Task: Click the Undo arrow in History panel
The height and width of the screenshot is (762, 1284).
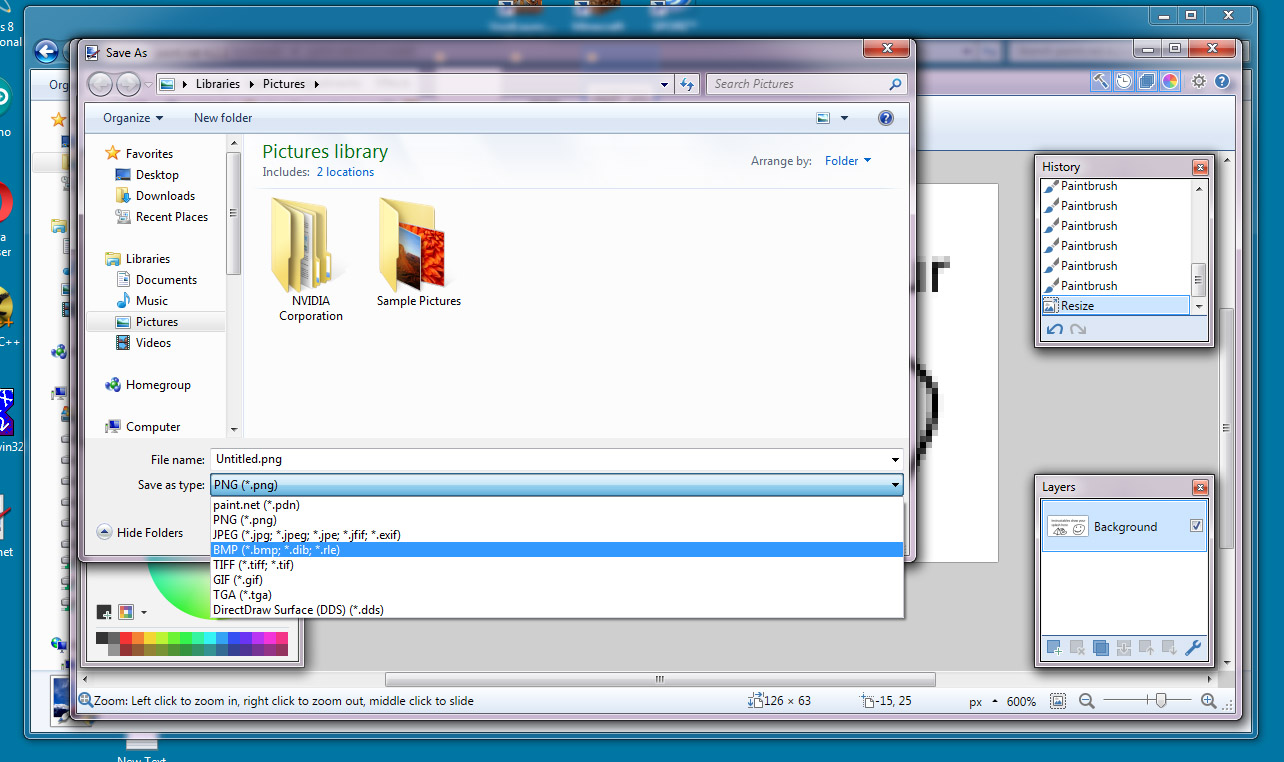Action: pyautogui.click(x=1054, y=330)
